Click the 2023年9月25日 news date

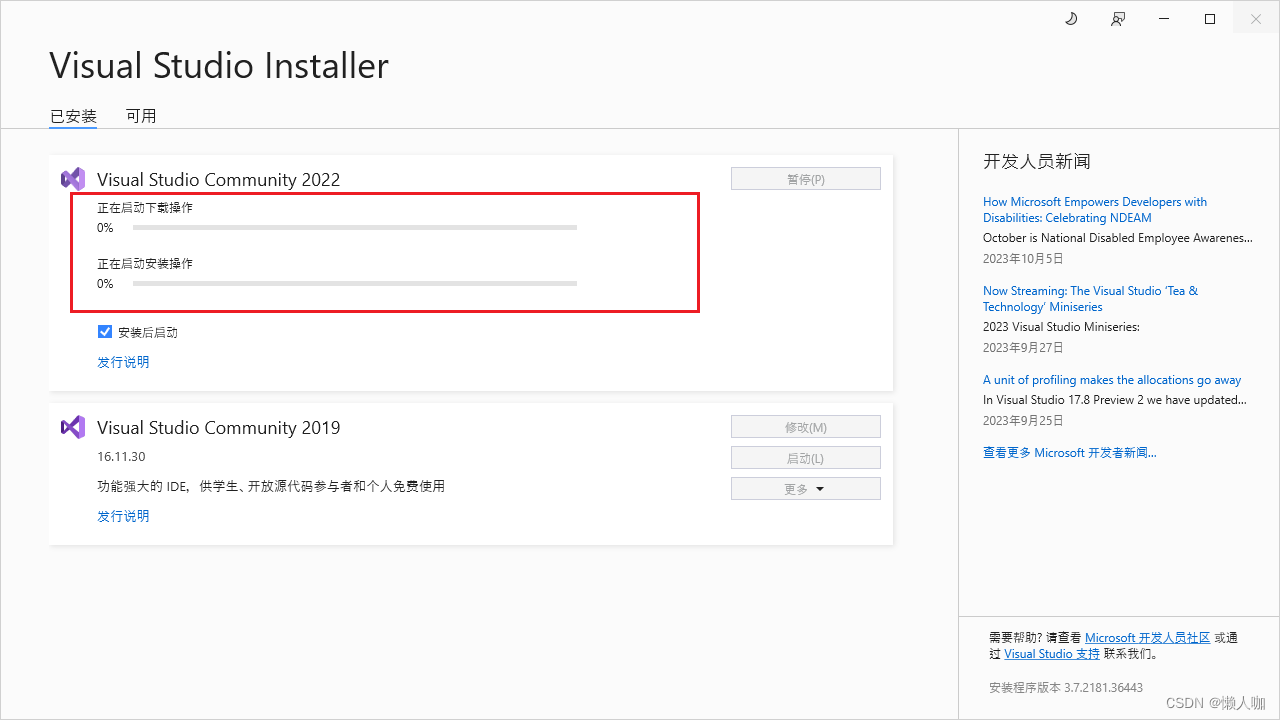(1023, 421)
